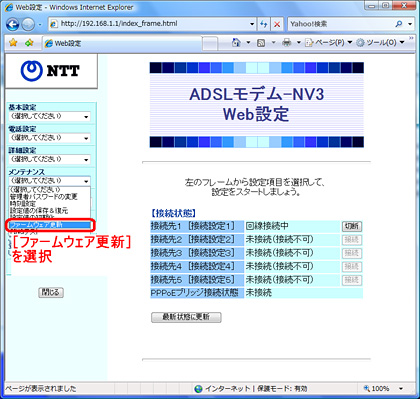This screenshot has height=399, width=420.
Task: Open the Favorites Center star icon
Action: (x=13, y=43)
